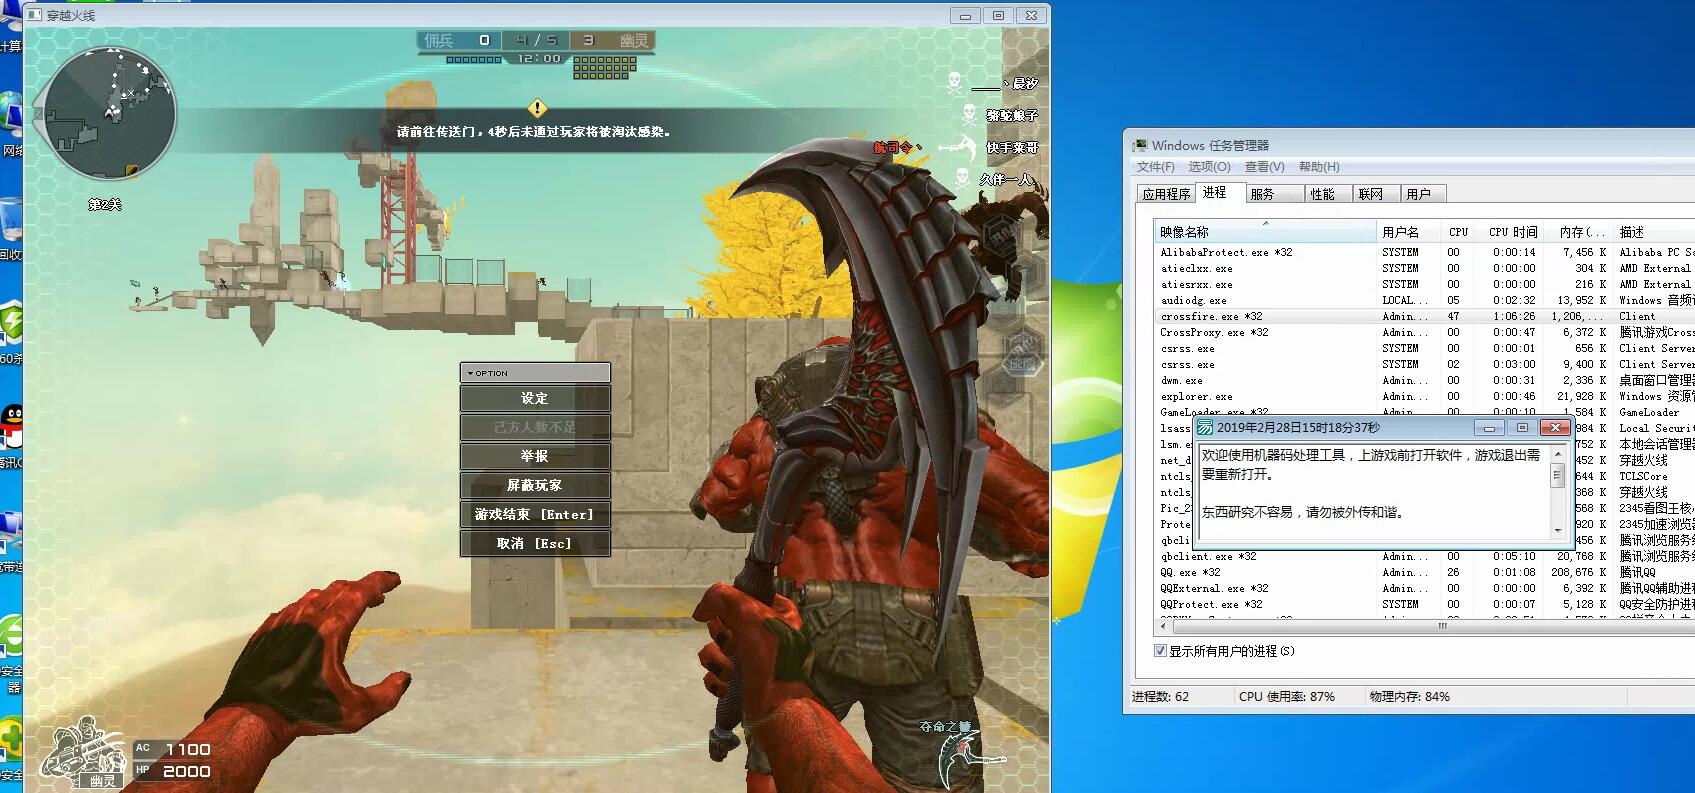Viewport: 1695px width, 793px height.
Task: Open the 选项(O) menu in Task Manager
Action: click(x=1209, y=167)
